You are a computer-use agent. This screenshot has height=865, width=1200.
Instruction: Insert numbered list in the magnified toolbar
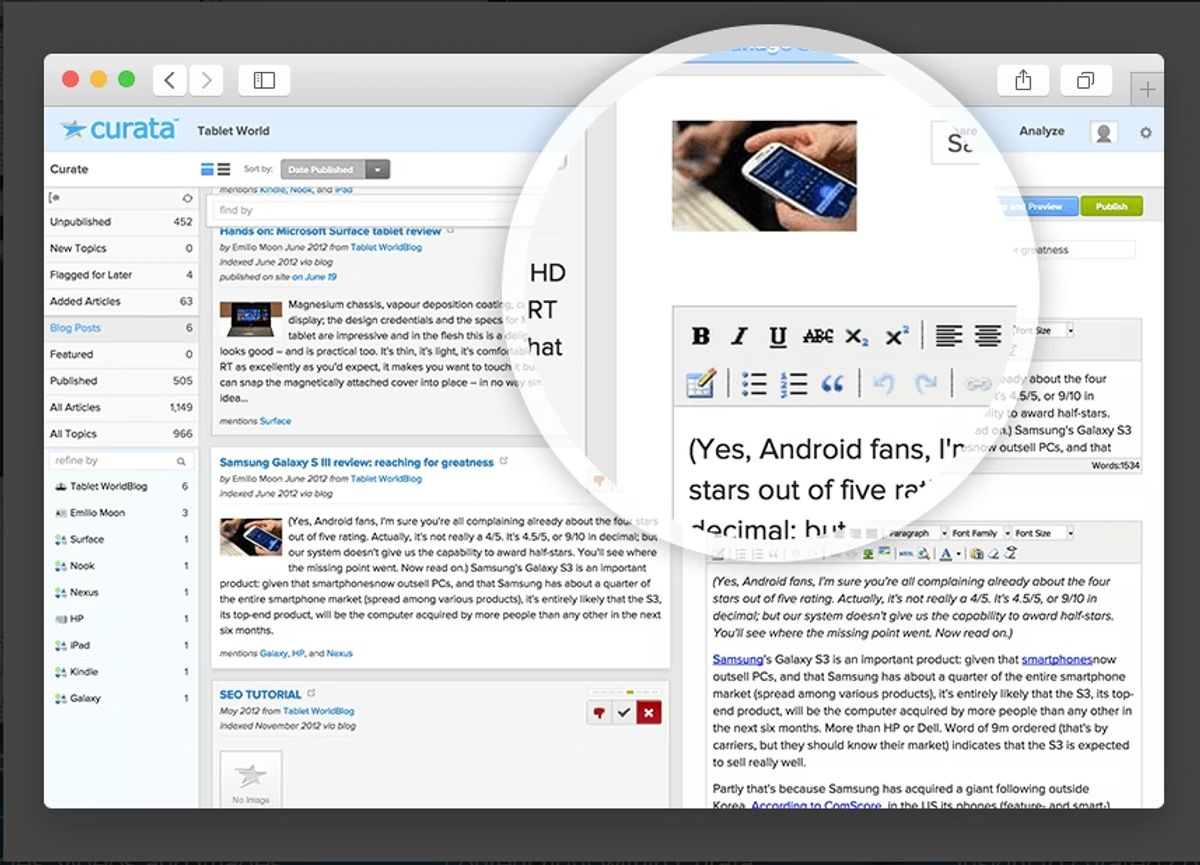point(793,384)
